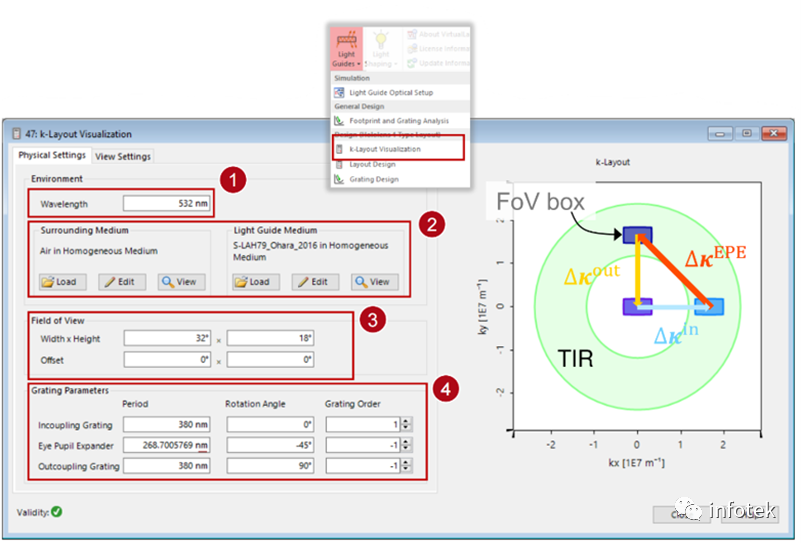Maximize the k-Layout Visualization window
The image size is (801, 543).
[x=747, y=133]
